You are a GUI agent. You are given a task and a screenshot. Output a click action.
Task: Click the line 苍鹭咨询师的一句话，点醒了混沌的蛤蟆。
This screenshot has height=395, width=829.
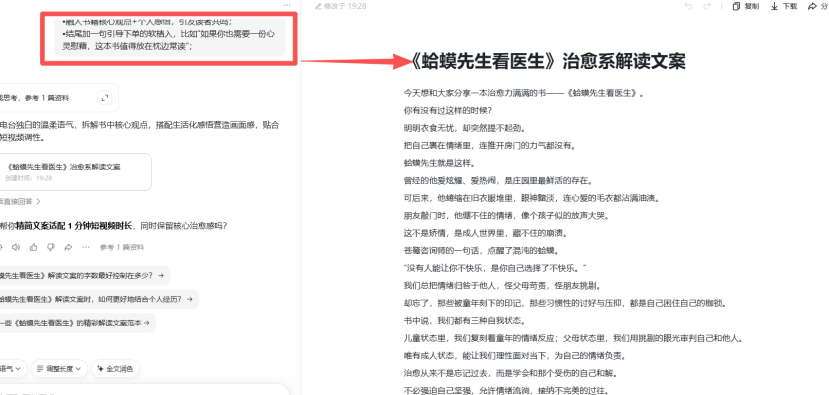pos(482,250)
